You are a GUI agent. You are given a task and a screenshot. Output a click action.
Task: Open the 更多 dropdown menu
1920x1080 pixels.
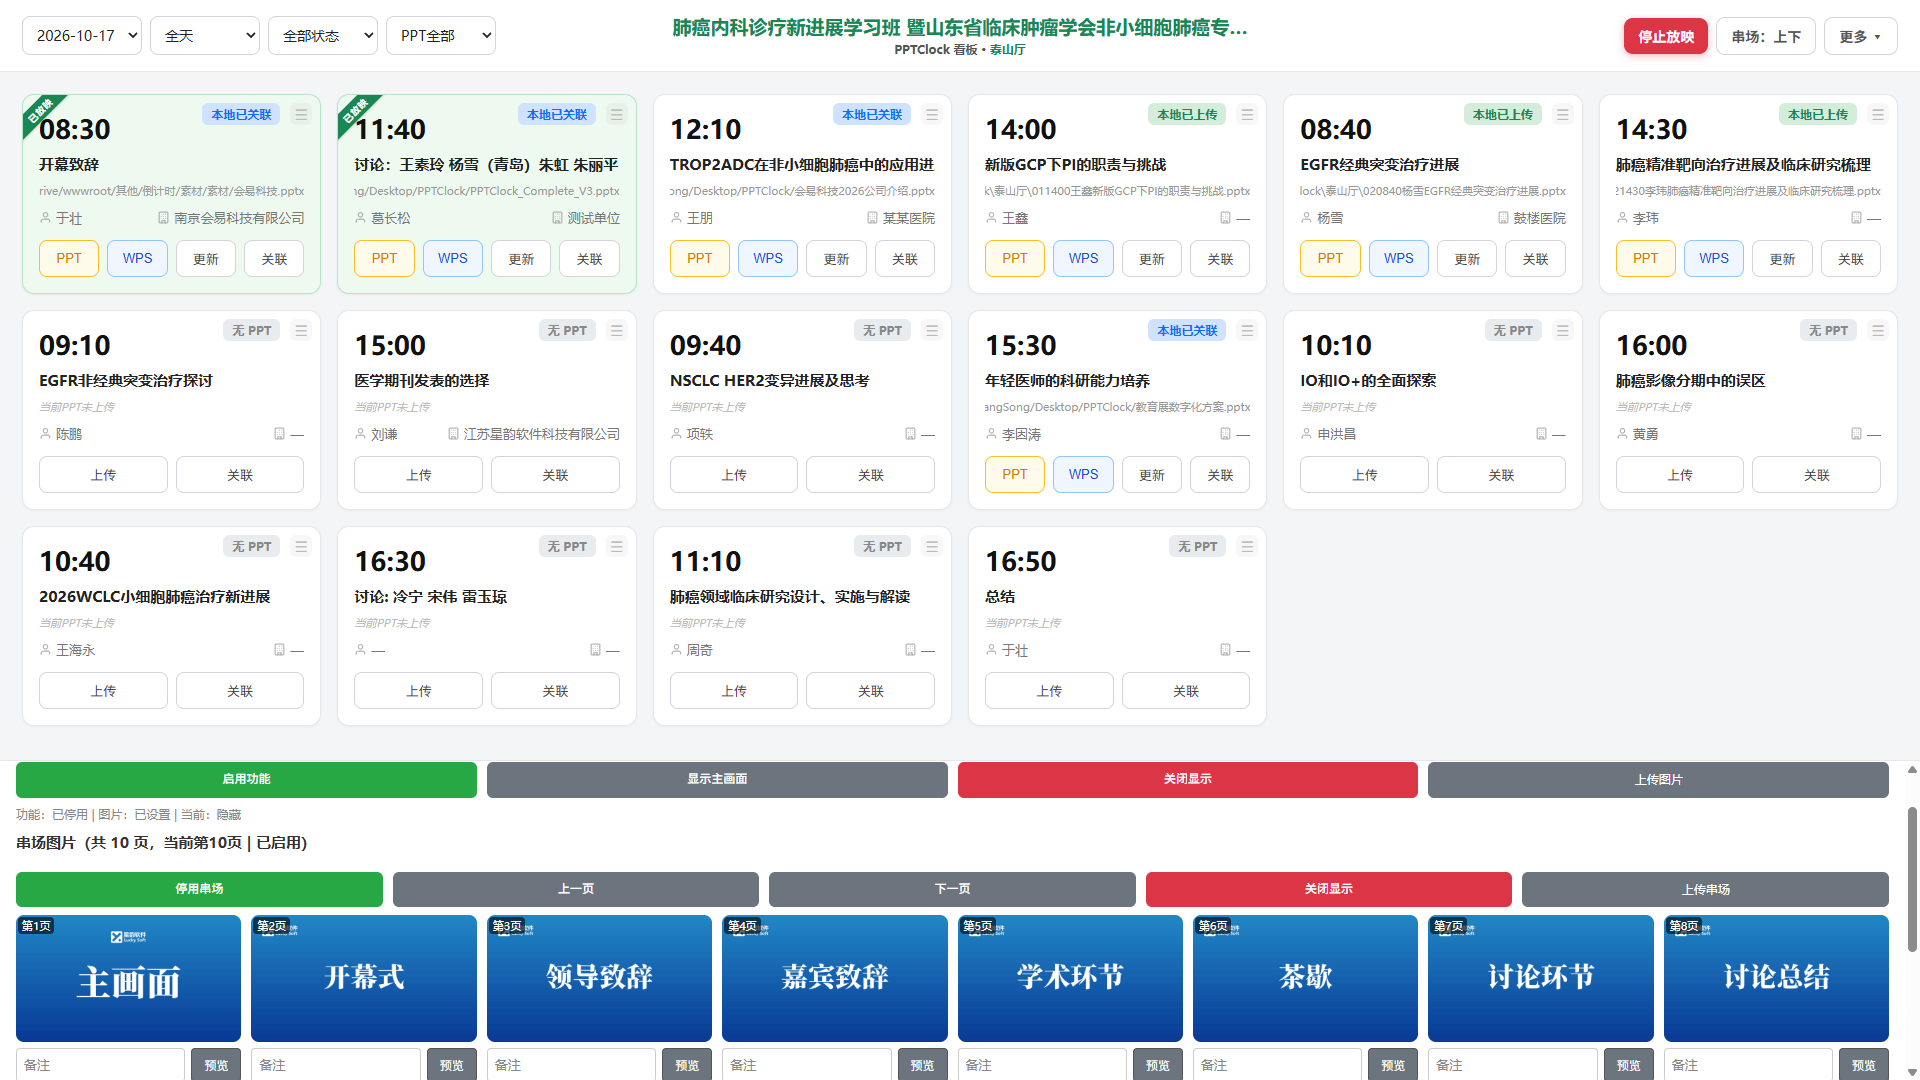(x=1860, y=37)
